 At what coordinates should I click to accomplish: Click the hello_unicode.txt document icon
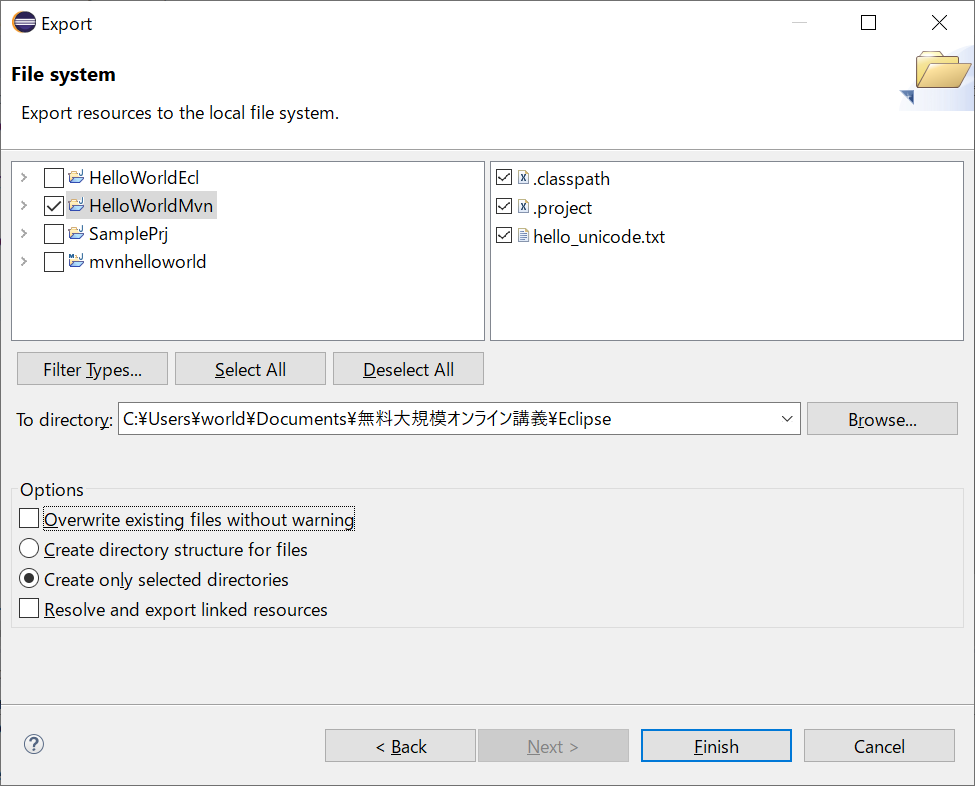(x=521, y=236)
